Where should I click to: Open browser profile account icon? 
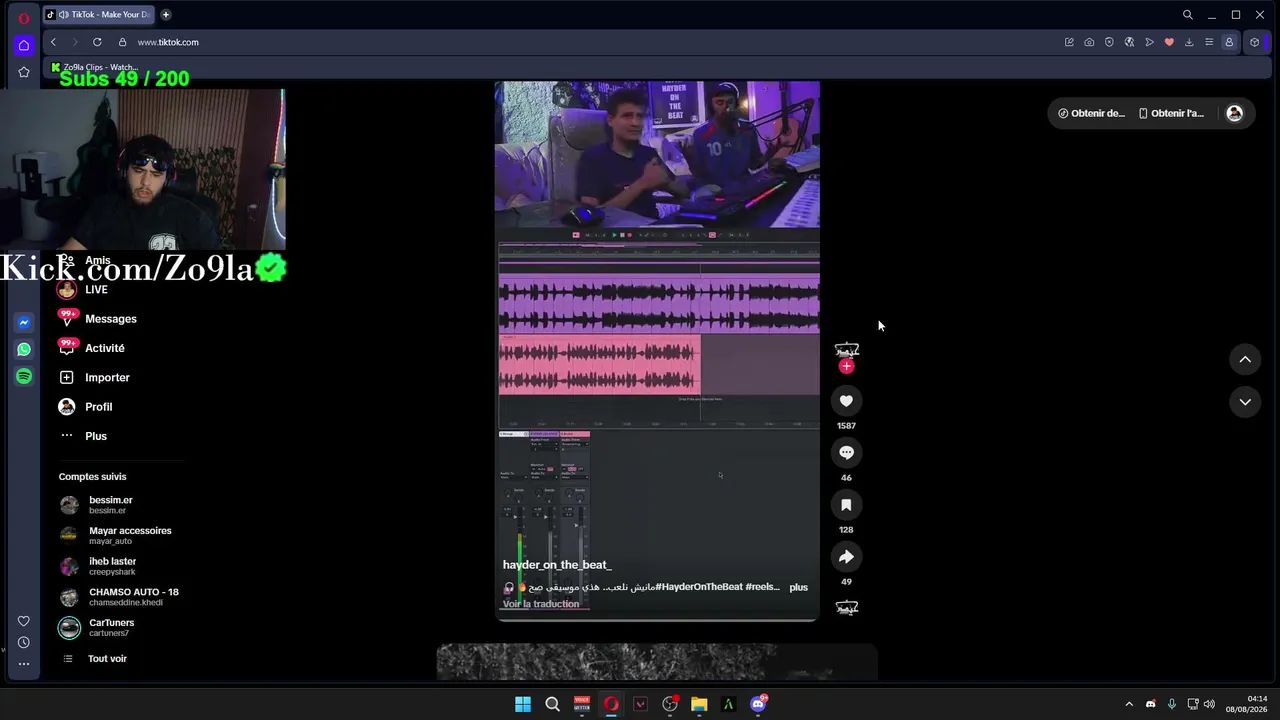1229,42
